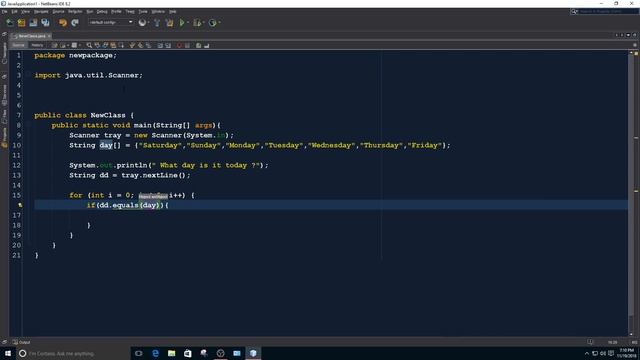Select the NewClass.java editor tab
Viewport: 640px width, 360px height.
coord(31,36)
